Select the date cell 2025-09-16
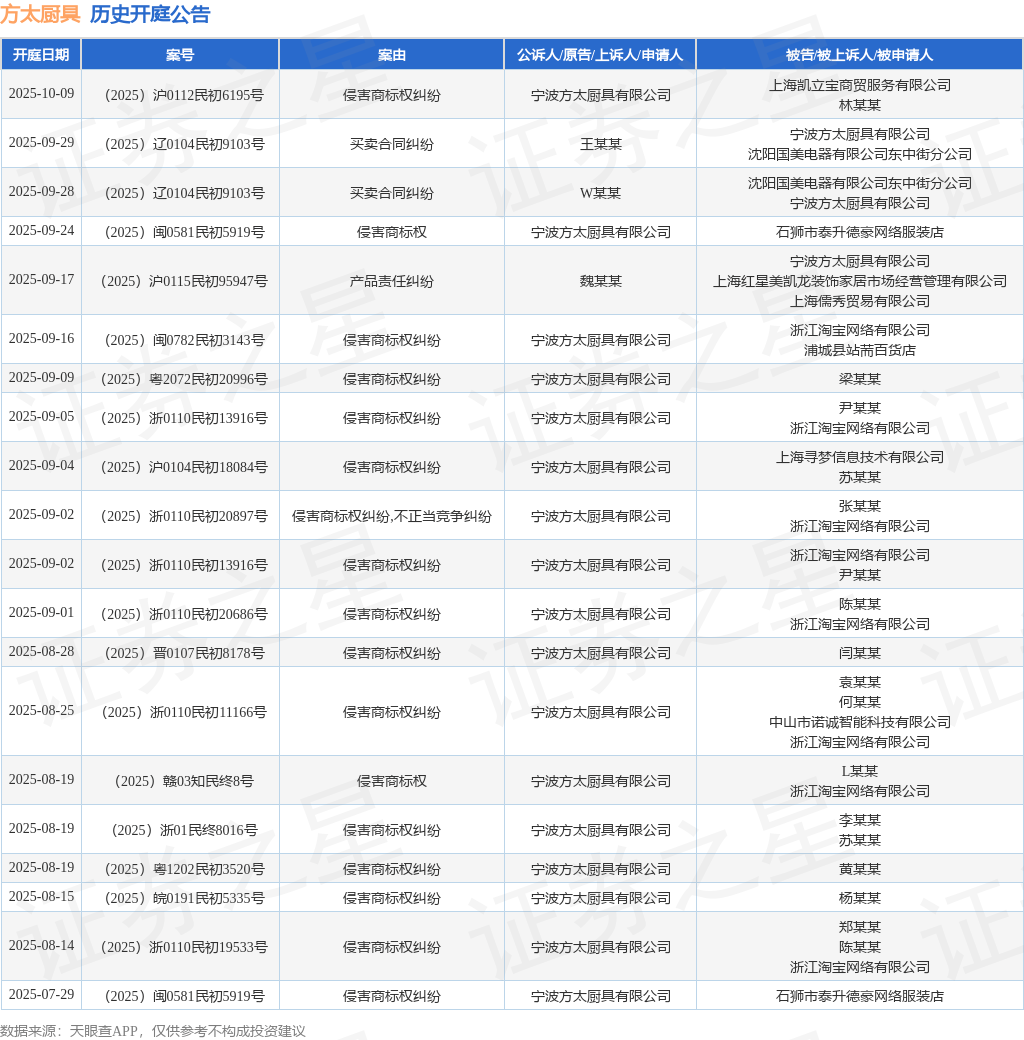 41,339
